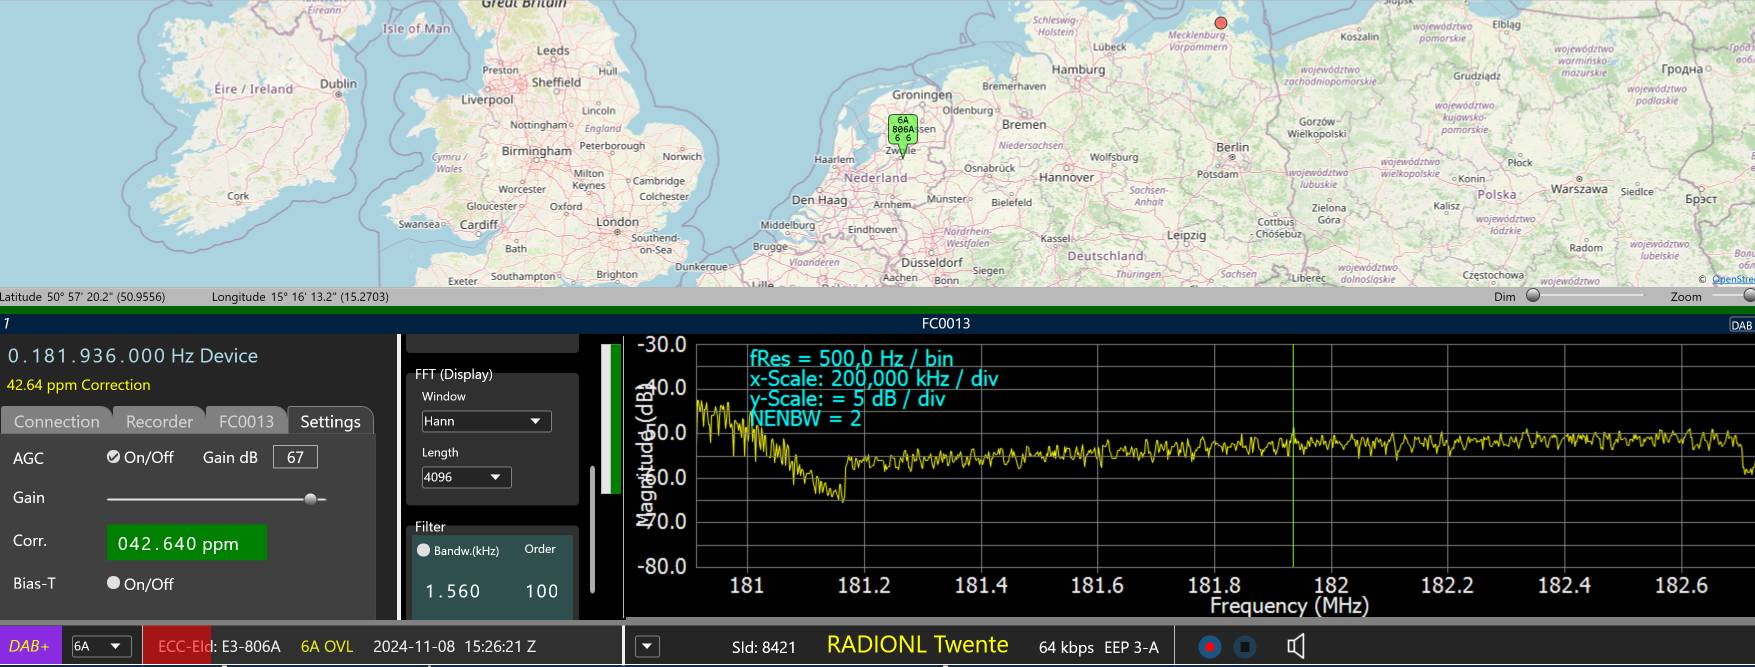This screenshot has width=1755, height=667.
Task: Click the DAB badge in title bar
Action: (1741, 324)
